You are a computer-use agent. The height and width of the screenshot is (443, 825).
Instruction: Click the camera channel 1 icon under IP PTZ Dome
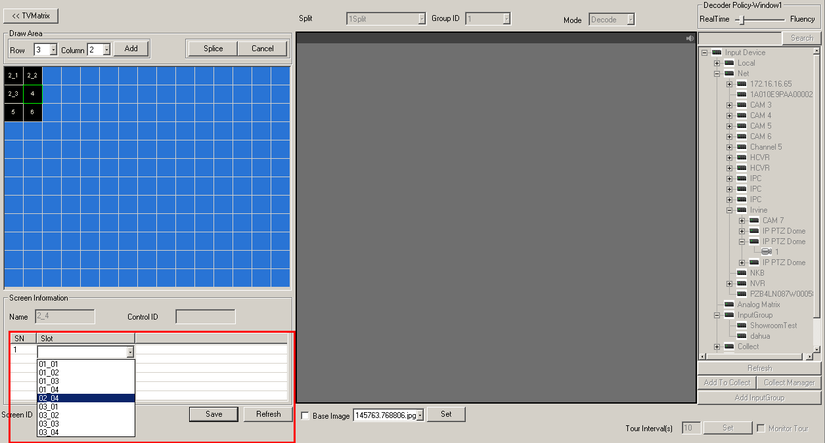click(x=767, y=252)
